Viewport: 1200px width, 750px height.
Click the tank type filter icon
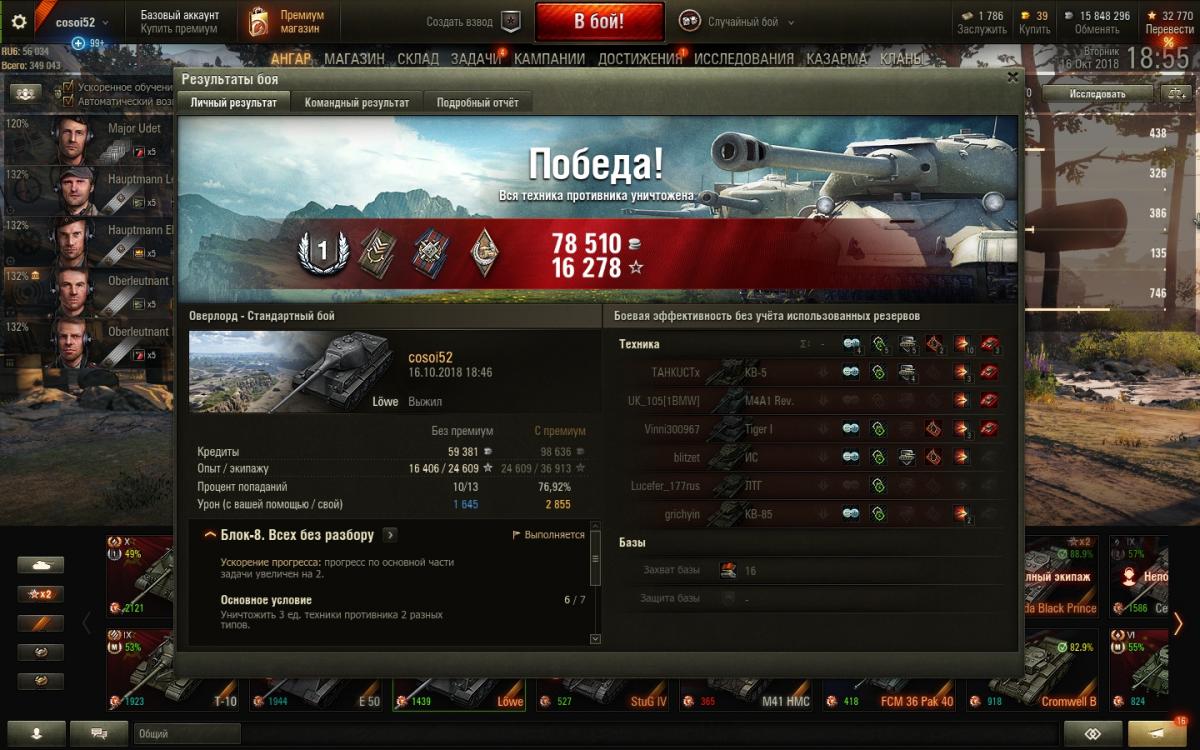[x=41, y=565]
